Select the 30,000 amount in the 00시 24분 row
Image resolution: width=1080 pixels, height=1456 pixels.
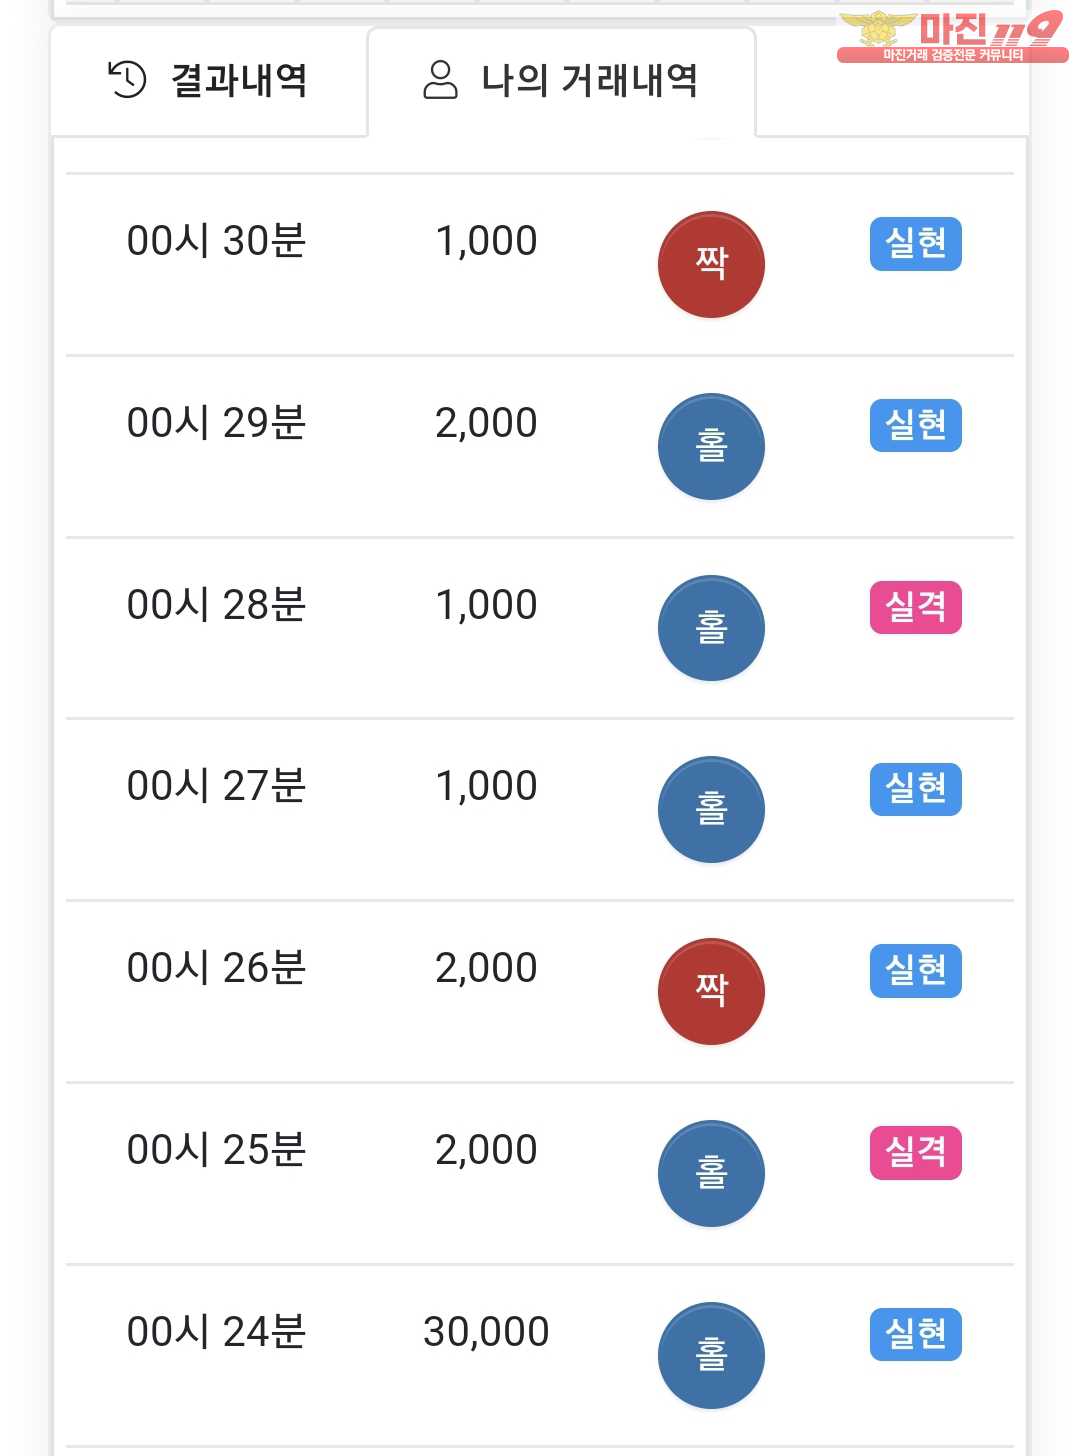point(486,1332)
